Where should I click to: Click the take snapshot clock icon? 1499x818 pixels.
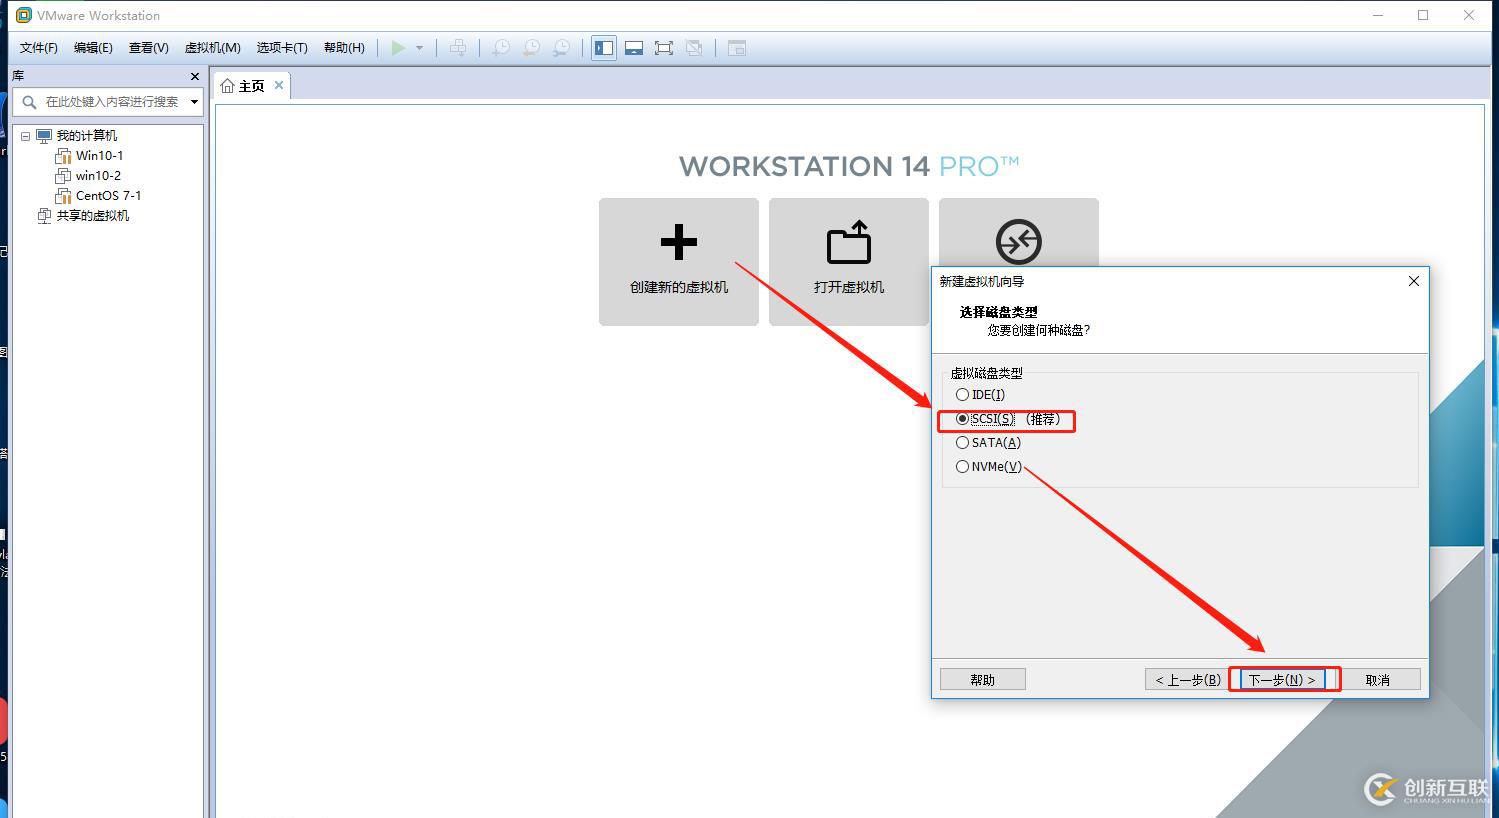(501, 48)
